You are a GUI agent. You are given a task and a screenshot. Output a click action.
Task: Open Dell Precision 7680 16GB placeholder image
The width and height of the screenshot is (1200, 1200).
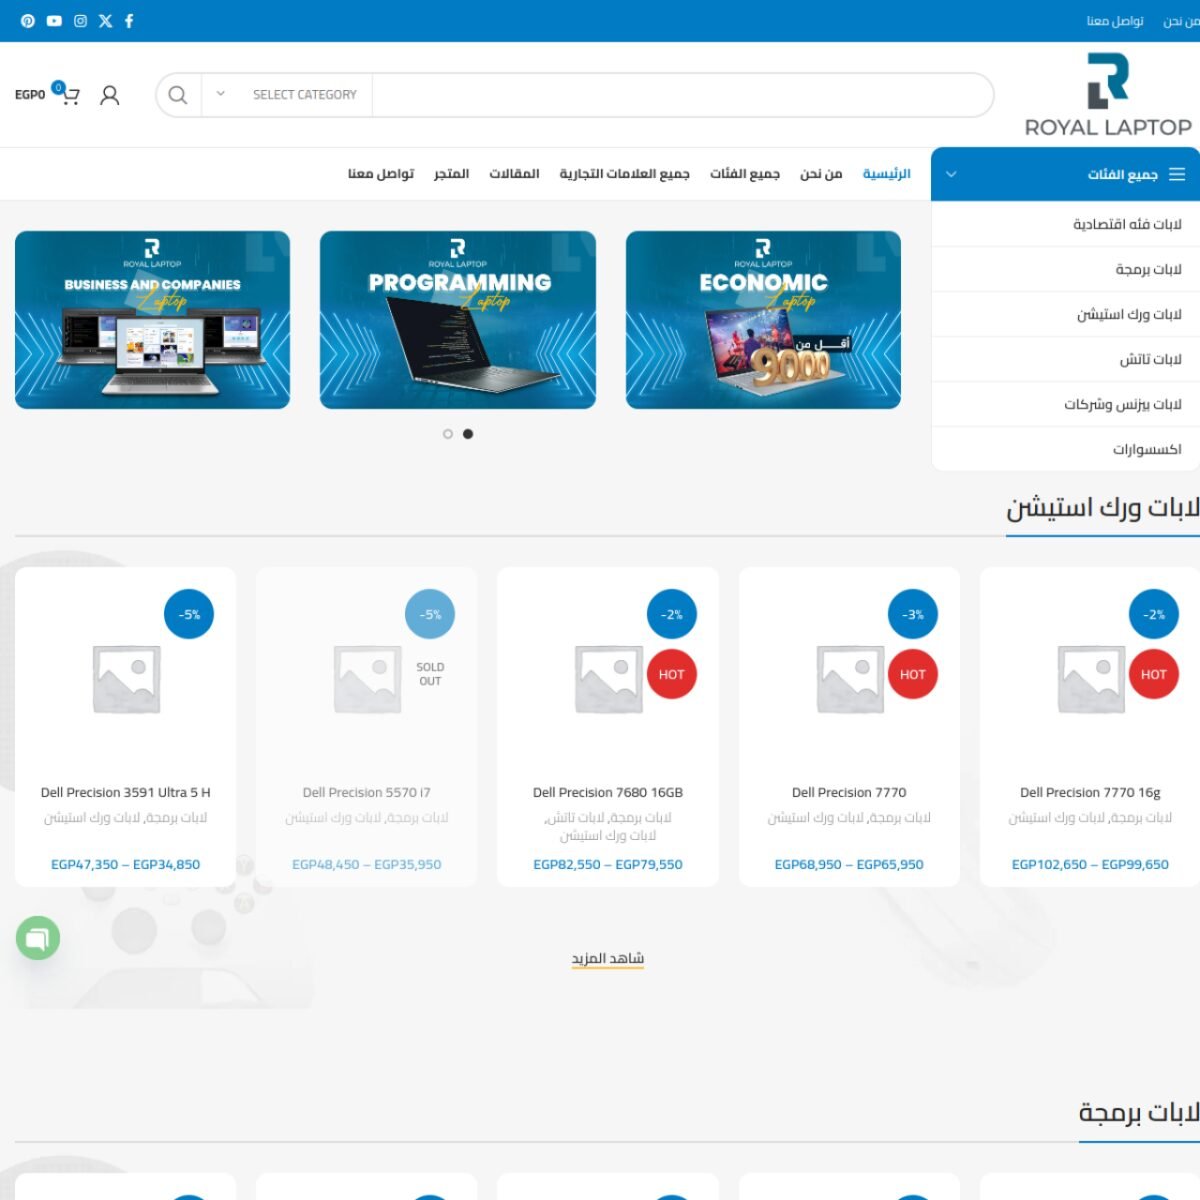coord(608,678)
